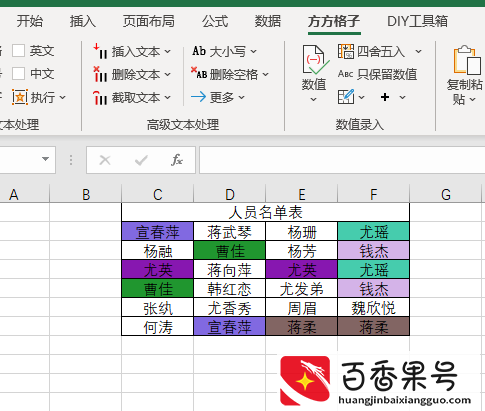Click the formula bar cancel X icon
485x411 pixels.
(x=105, y=160)
